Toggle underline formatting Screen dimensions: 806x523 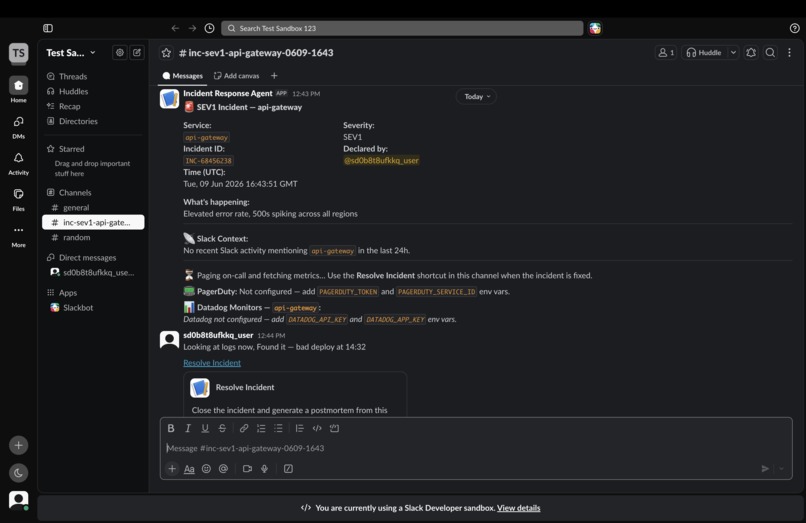coord(205,428)
